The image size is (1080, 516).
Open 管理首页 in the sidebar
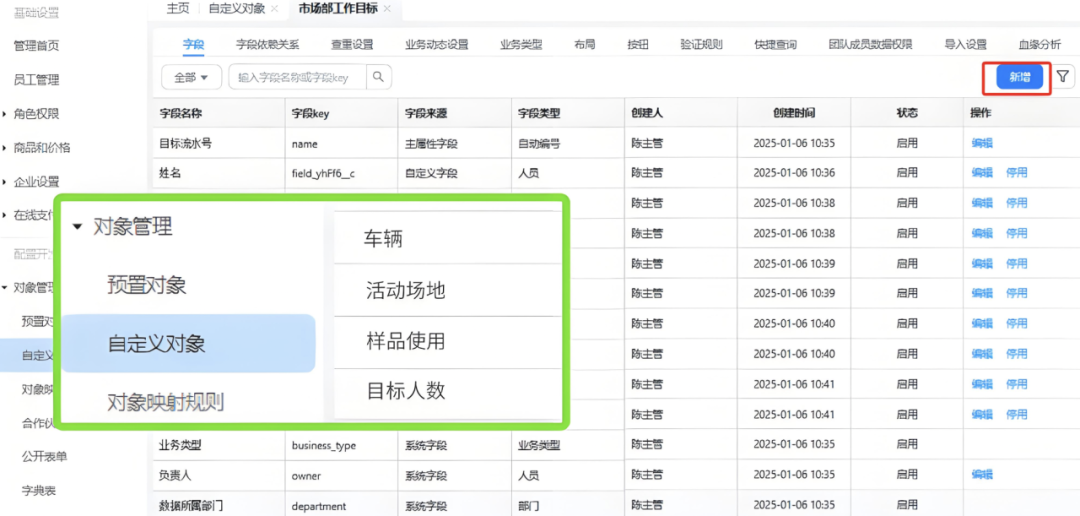click(37, 46)
